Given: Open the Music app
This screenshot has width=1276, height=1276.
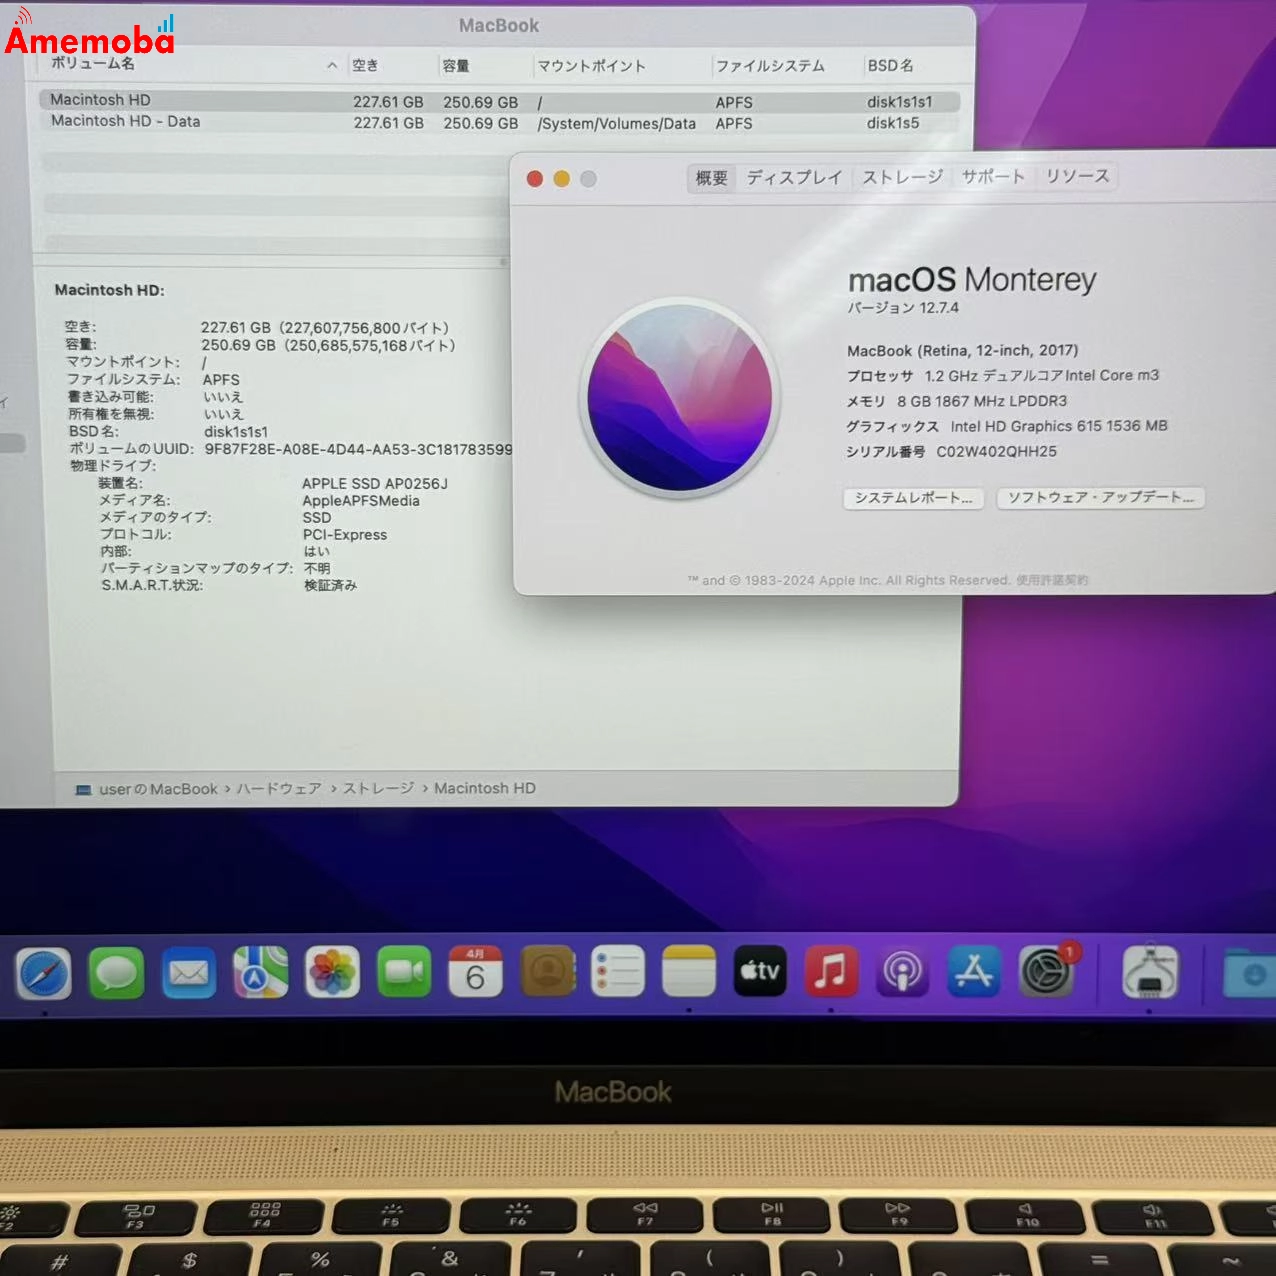Looking at the screenshot, I should coord(832,972).
